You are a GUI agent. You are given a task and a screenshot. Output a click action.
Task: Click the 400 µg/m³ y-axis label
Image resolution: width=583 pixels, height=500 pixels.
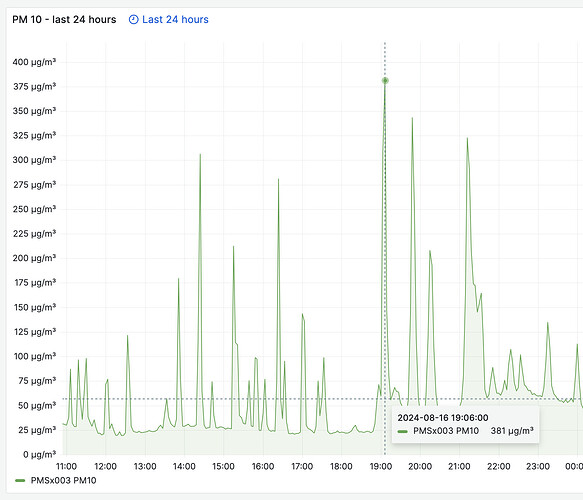pos(34,62)
